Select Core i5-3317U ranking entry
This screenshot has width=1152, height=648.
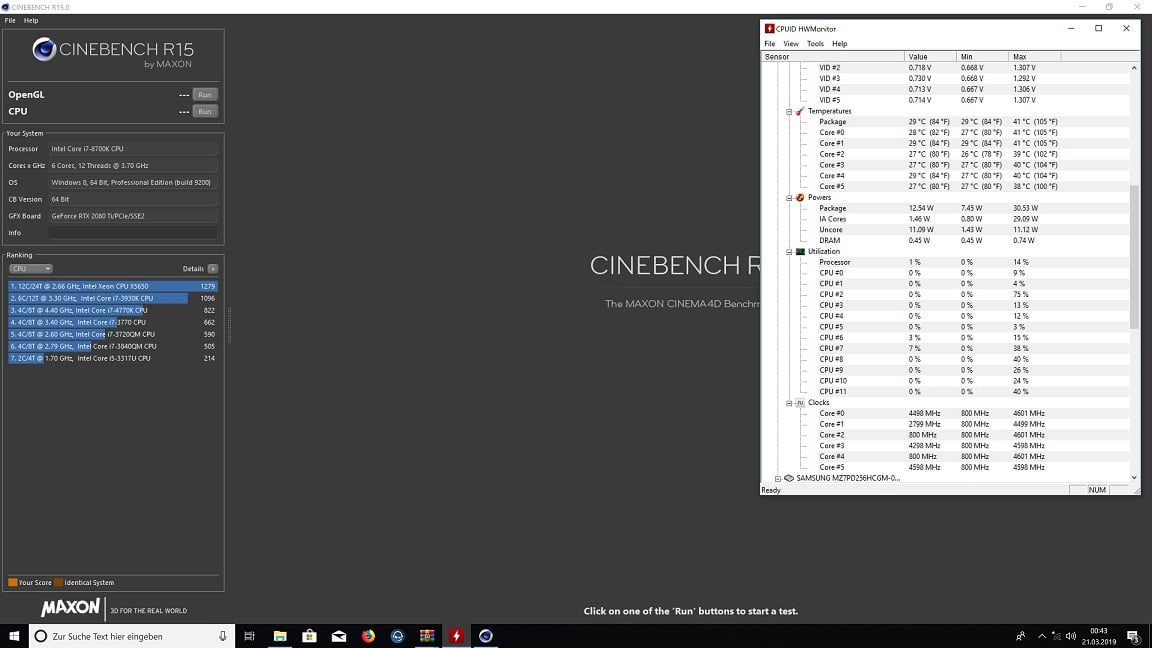tap(113, 359)
